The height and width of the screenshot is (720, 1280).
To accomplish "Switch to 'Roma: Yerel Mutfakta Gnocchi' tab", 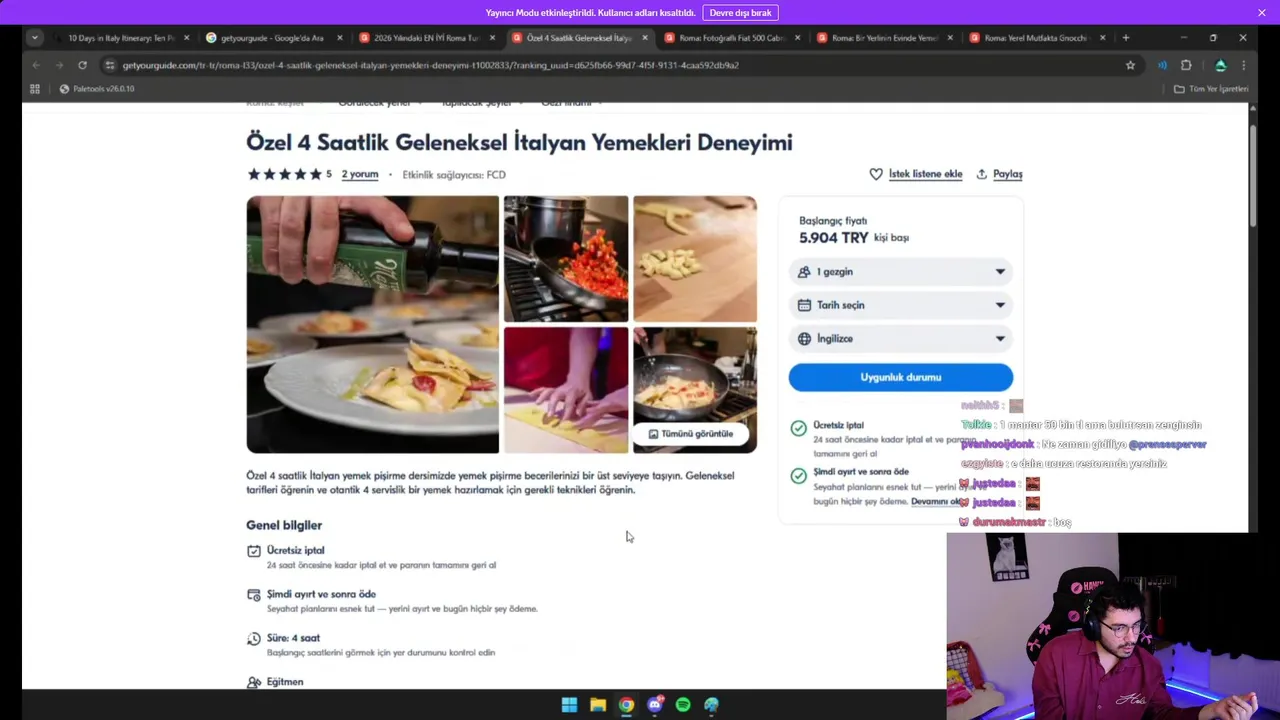I will pyautogui.click(x=1036, y=38).
